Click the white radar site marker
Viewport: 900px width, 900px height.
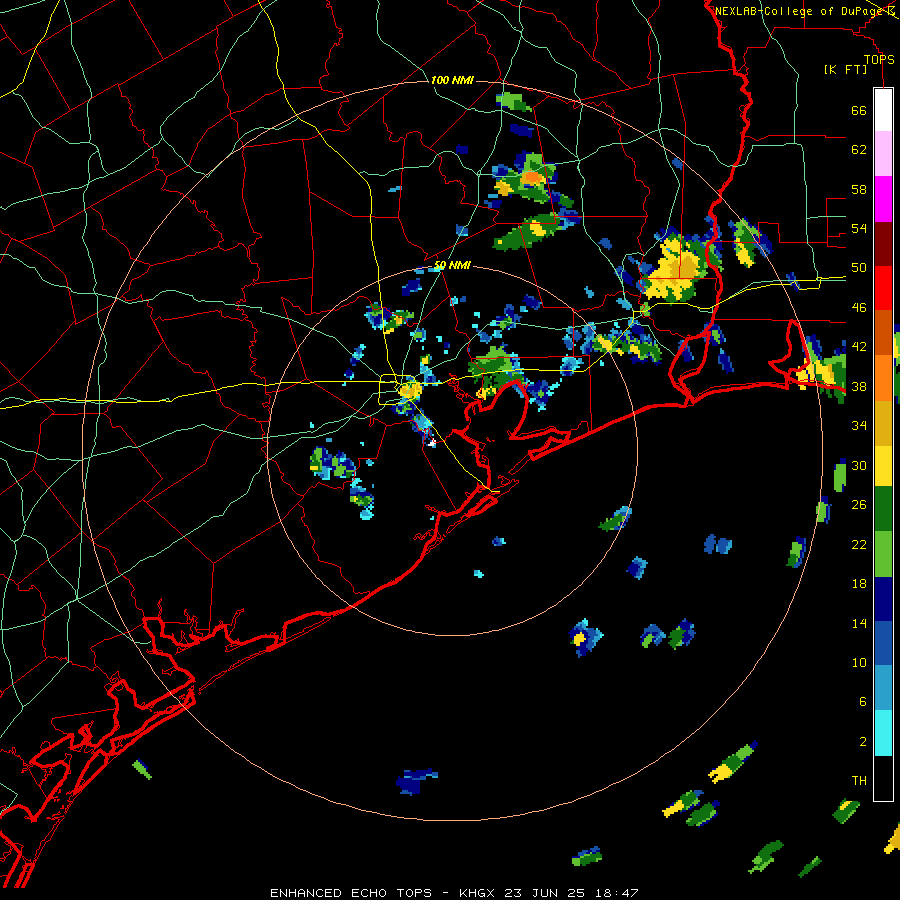click(x=432, y=443)
